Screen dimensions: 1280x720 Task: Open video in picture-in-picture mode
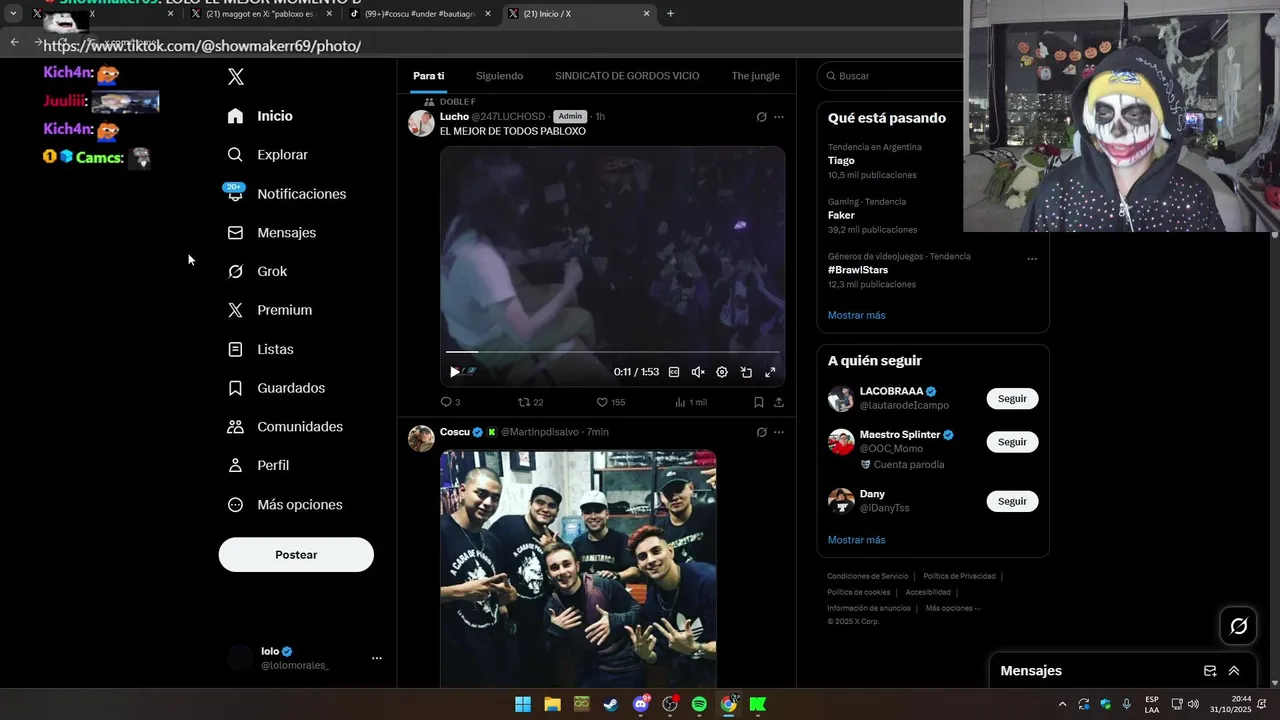pyautogui.click(x=746, y=372)
